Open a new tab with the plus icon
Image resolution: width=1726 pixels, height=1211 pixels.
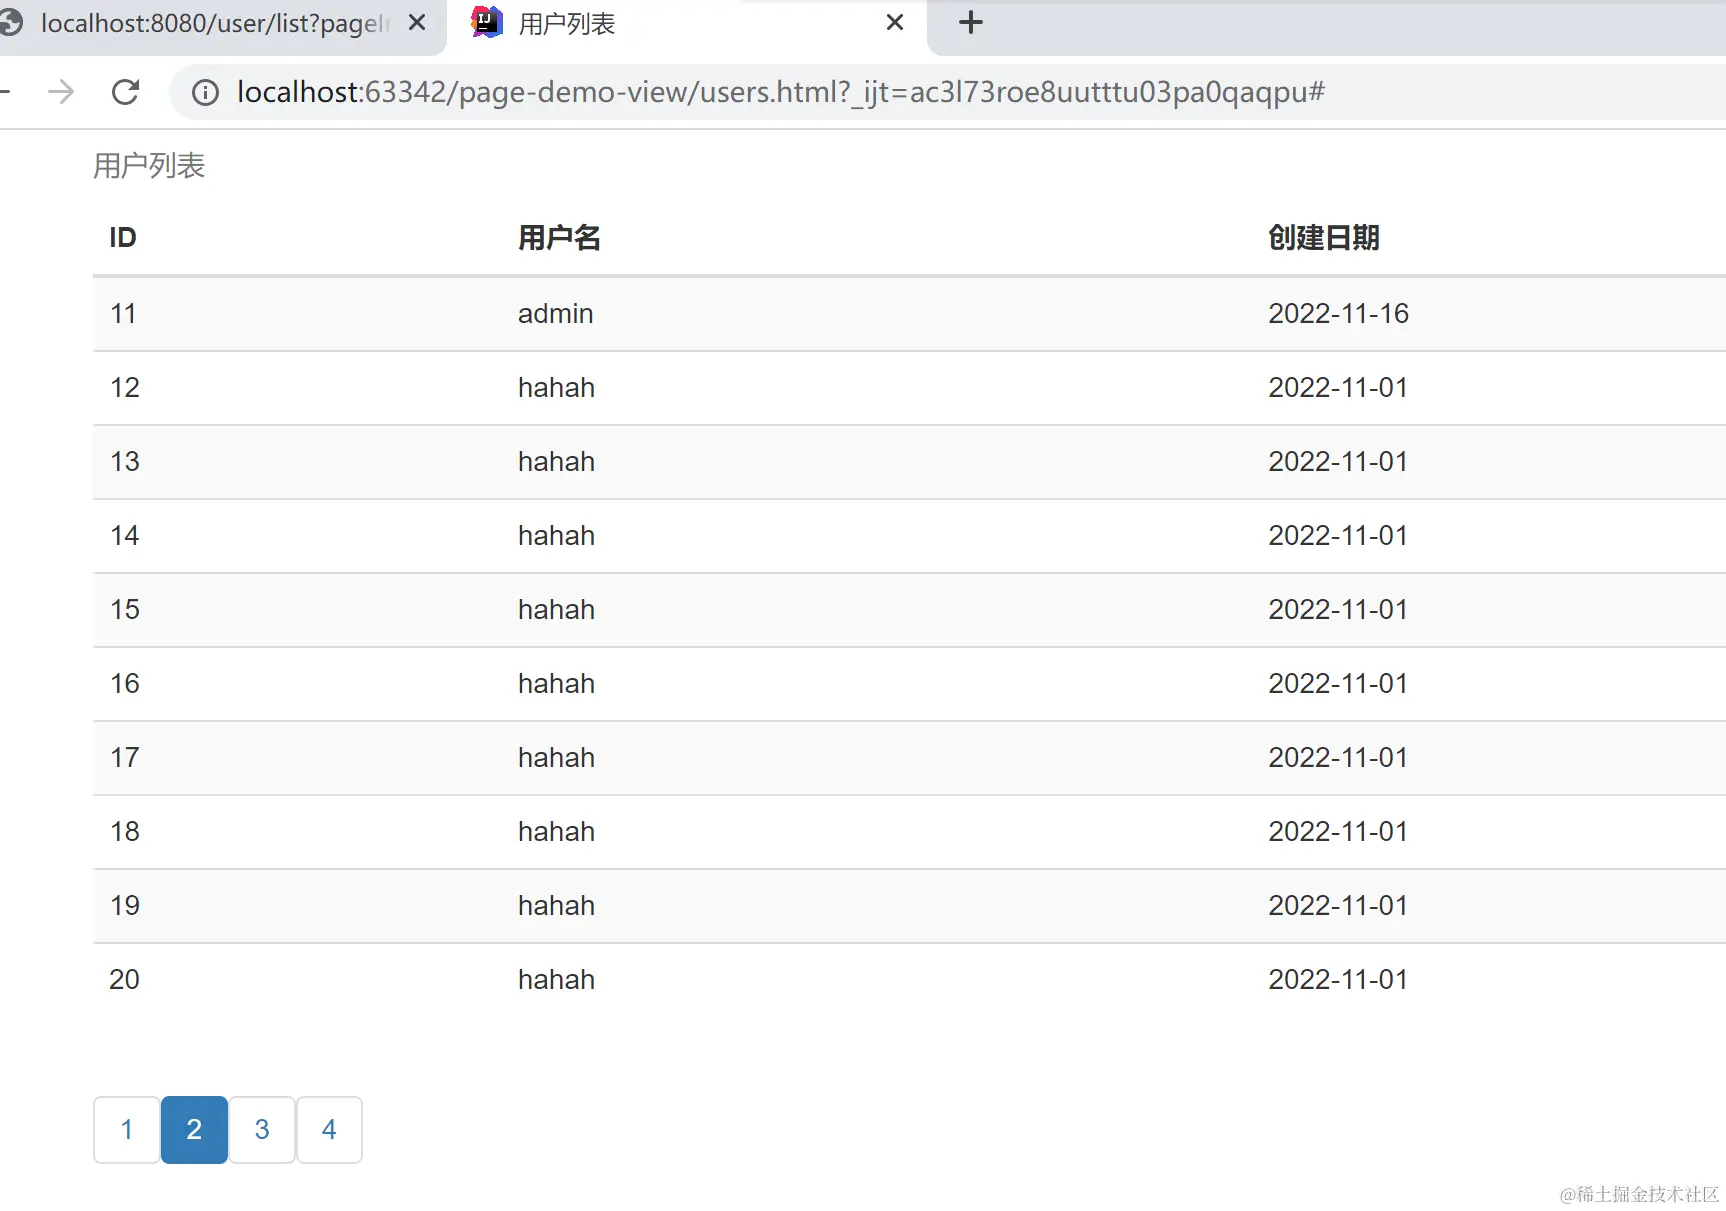[x=970, y=22]
